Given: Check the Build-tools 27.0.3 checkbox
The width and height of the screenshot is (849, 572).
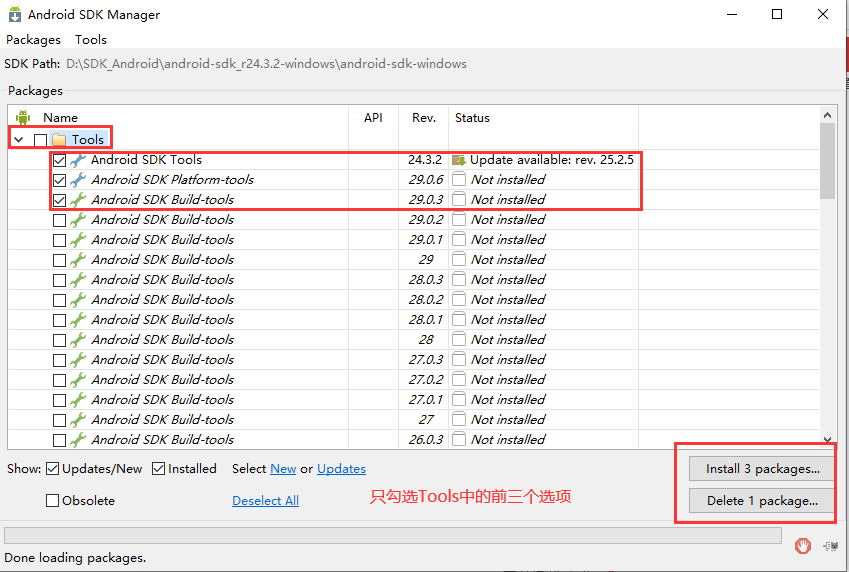Looking at the screenshot, I should pyautogui.click(x=60, y=361).
